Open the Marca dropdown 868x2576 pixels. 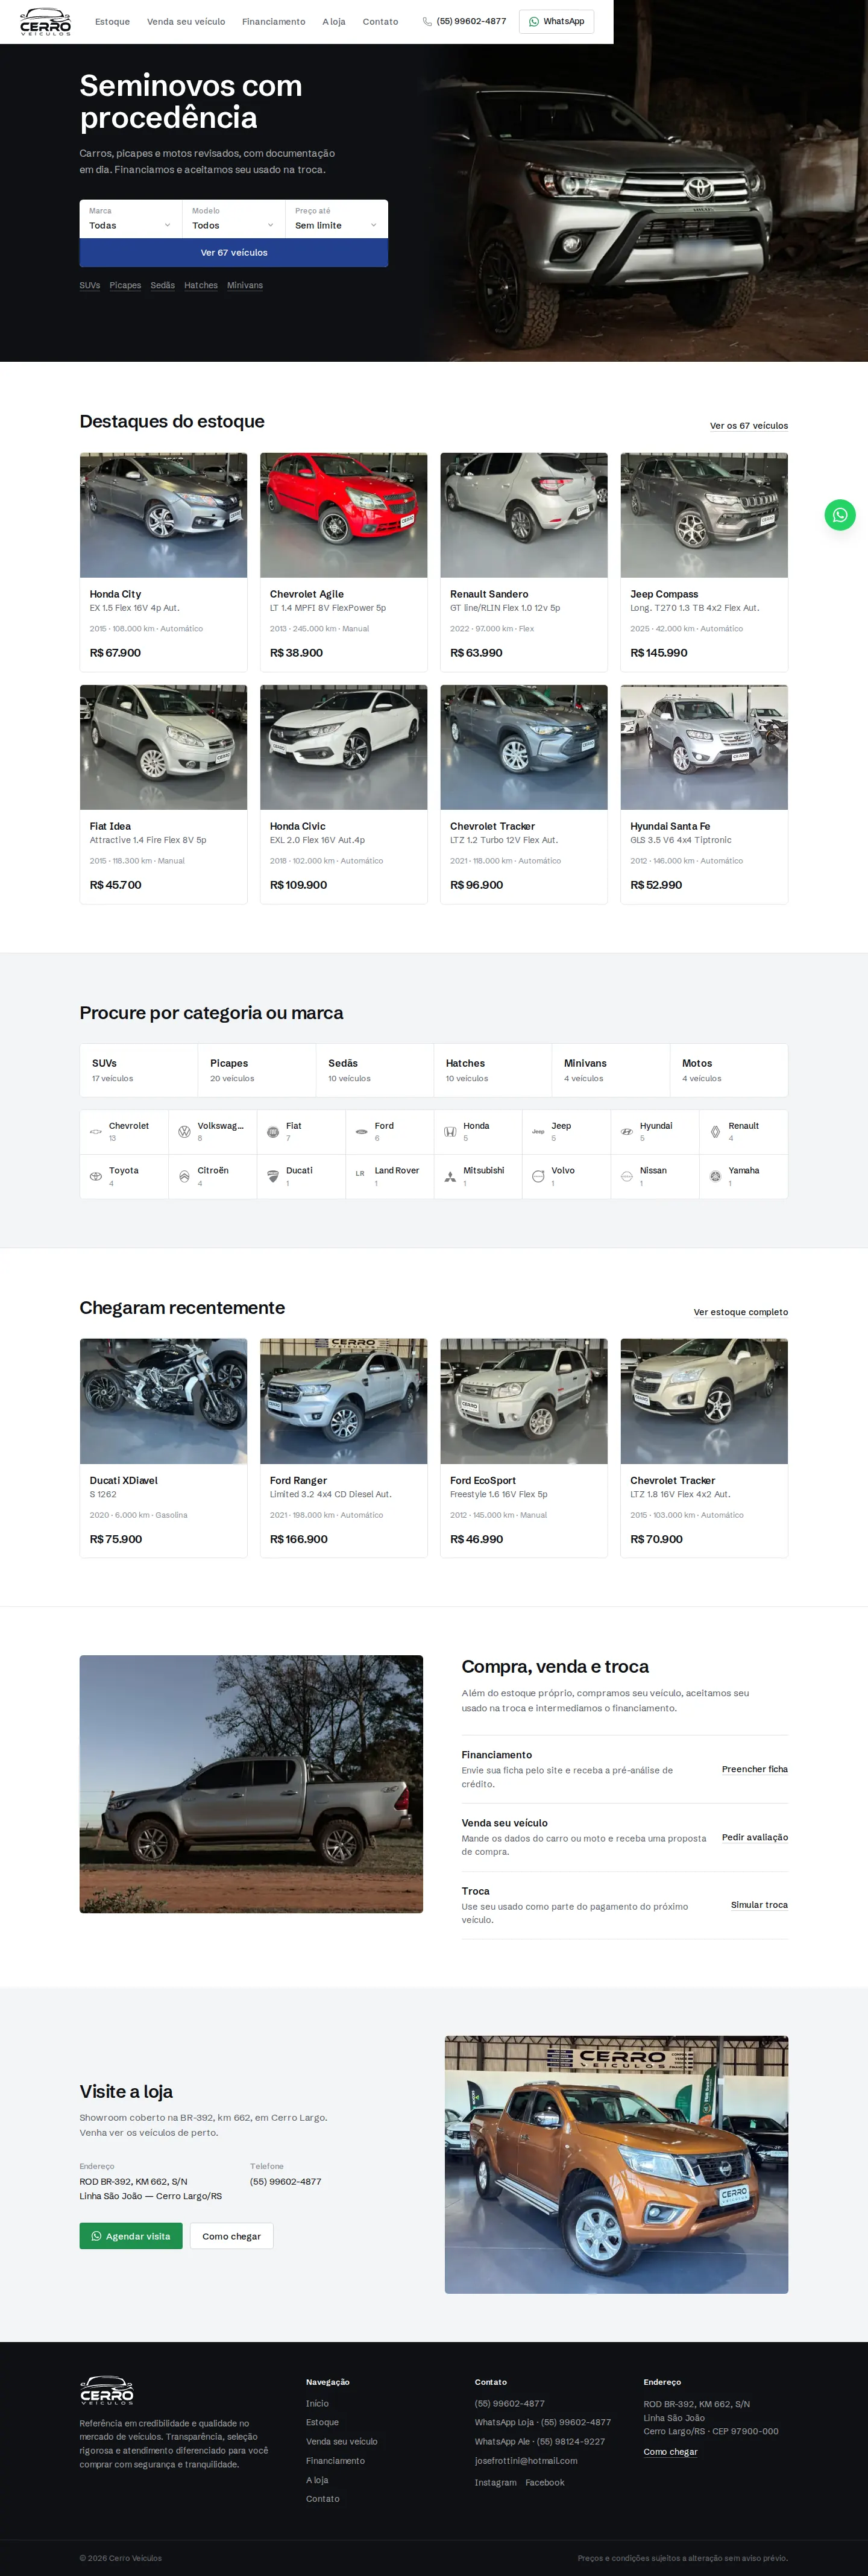[131, 219]
